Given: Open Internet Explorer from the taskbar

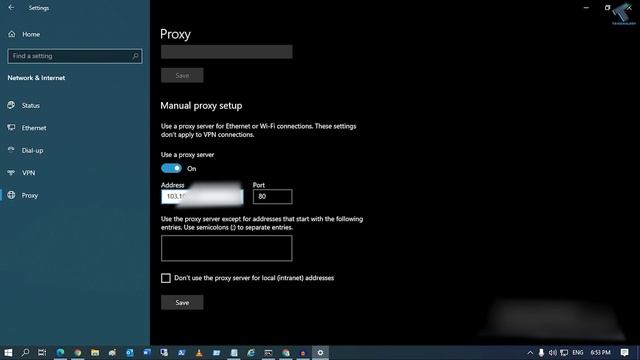Looking at the screenshot, I should [251, 353].
